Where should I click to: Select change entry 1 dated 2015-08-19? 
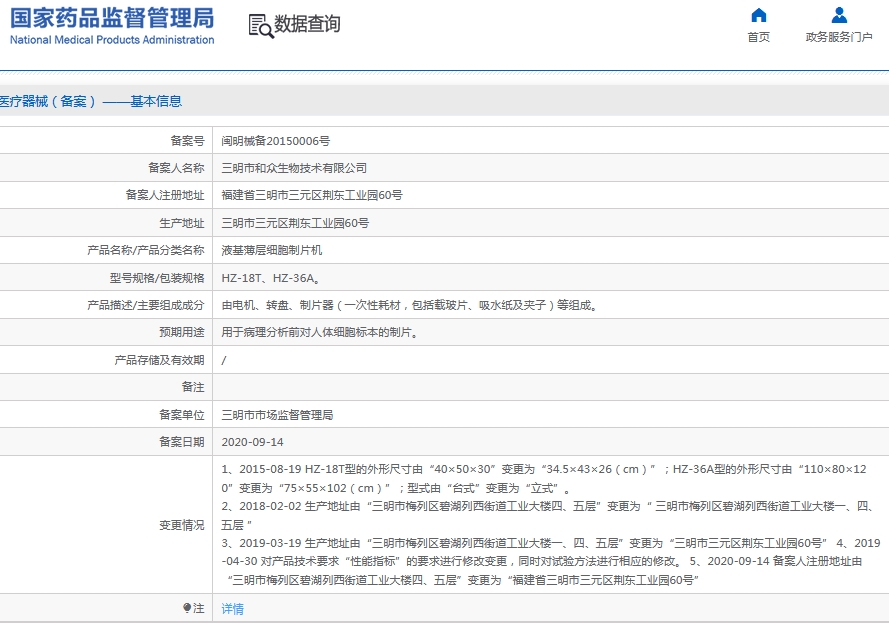coord(544,478)
